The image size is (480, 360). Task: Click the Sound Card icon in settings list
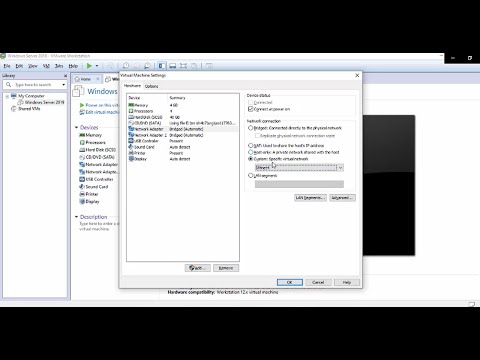point(131,147)
